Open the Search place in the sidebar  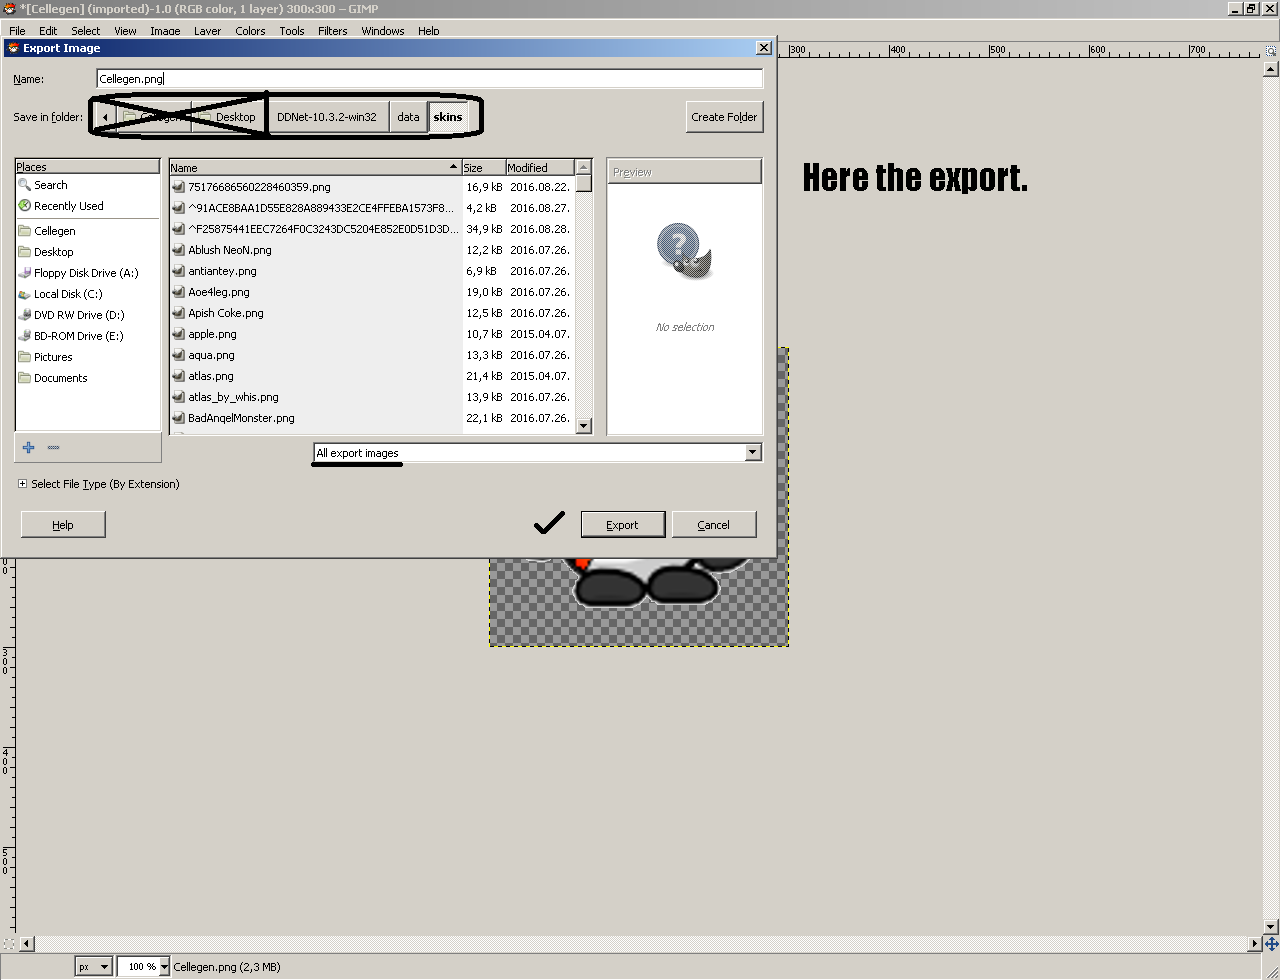(50, 185)
